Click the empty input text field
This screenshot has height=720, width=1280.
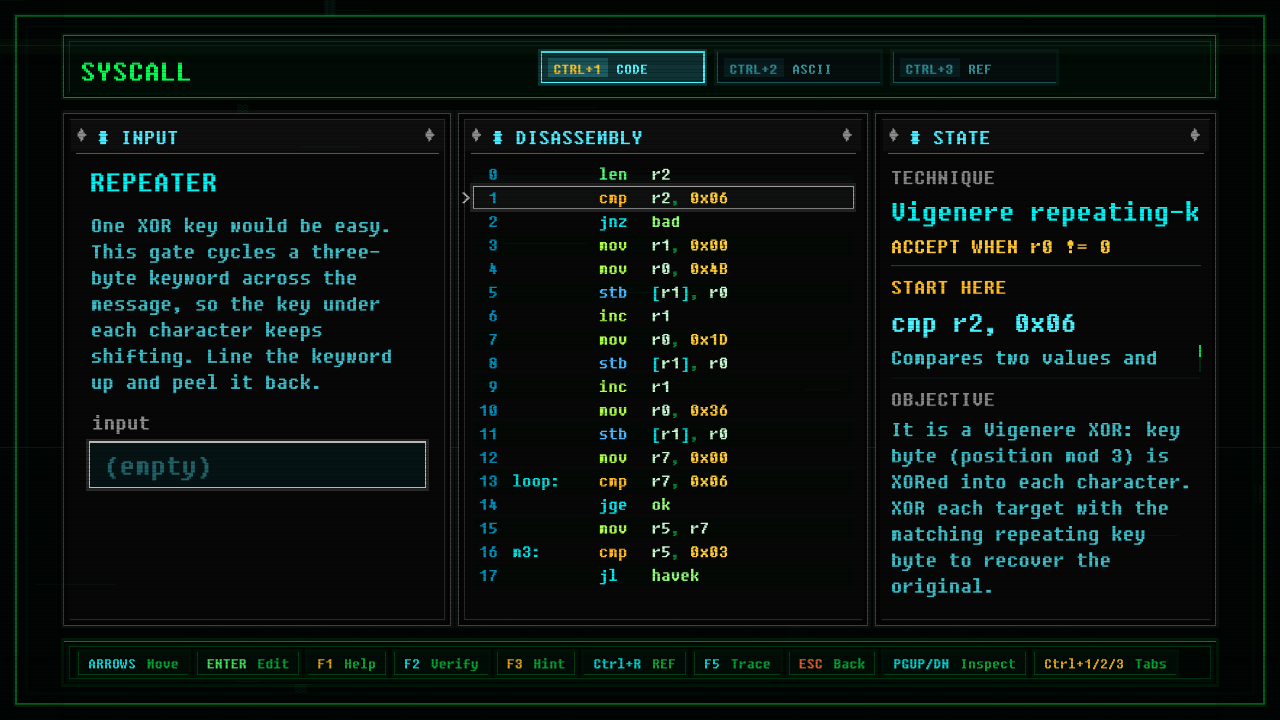pos(258,465)
